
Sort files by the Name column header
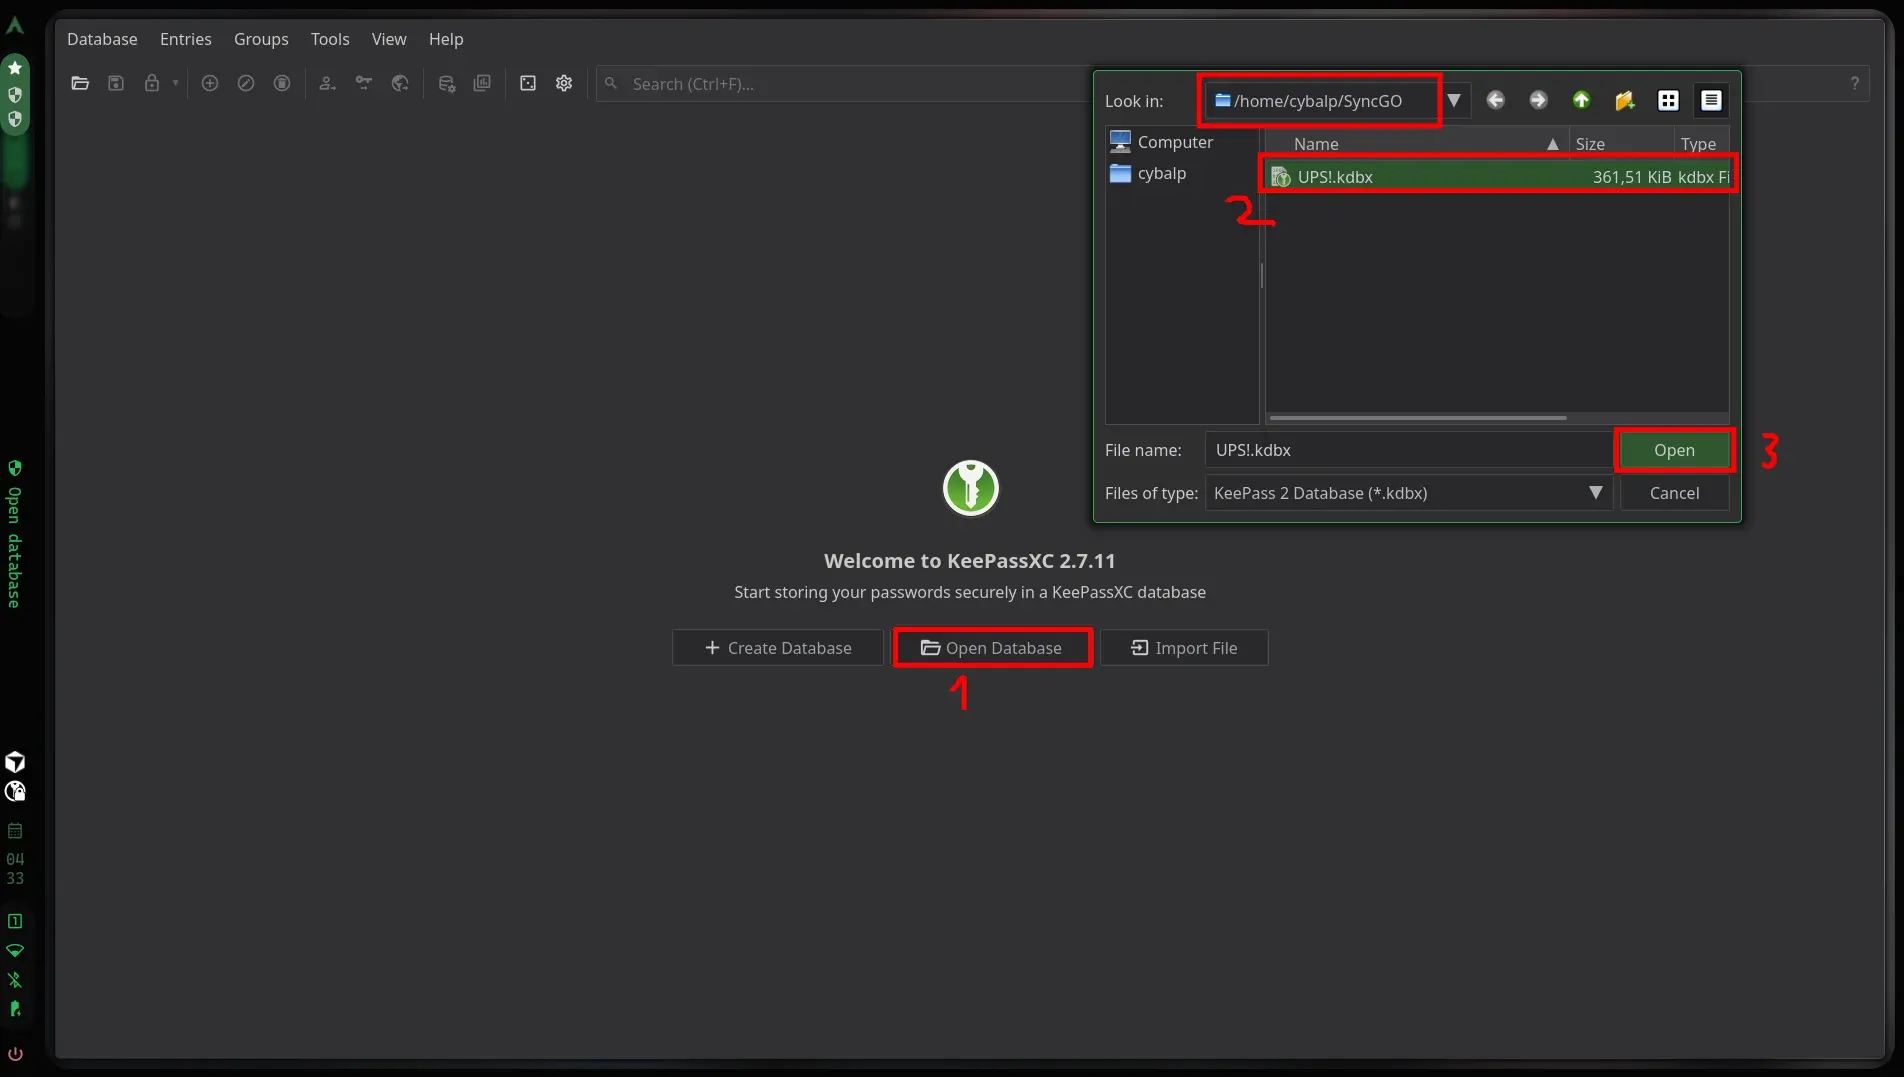point(1416,144)
